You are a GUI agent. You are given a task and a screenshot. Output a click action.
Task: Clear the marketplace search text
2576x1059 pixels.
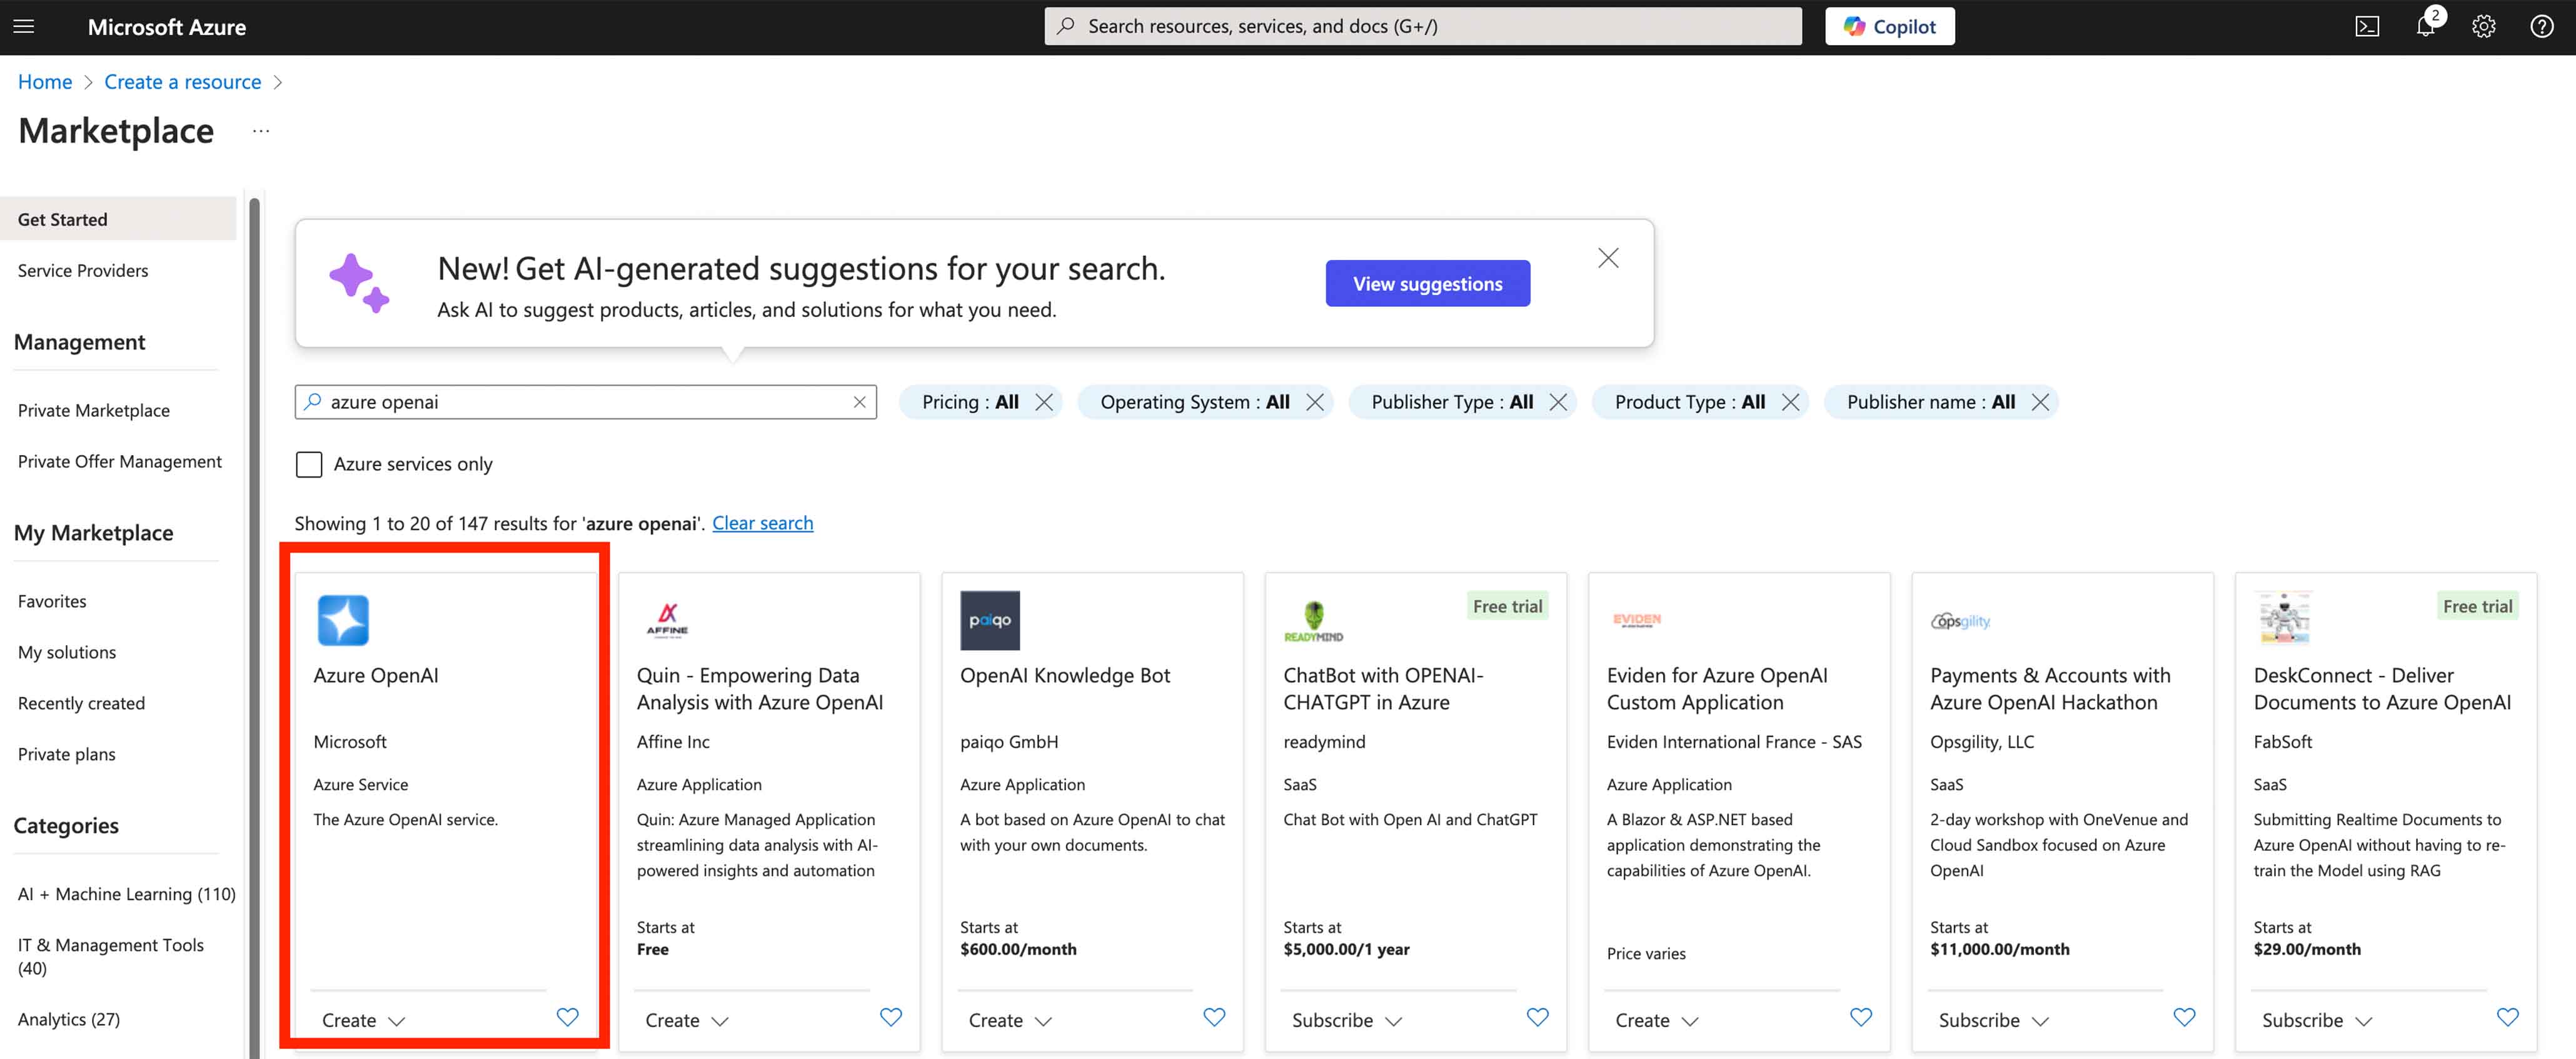click(859, 402)
